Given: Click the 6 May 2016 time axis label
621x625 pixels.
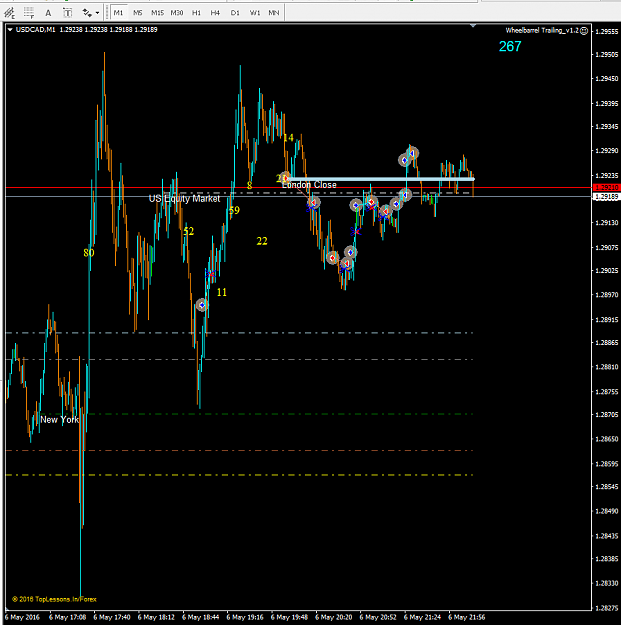Looking at the screenshot, I should click(23, 617).
